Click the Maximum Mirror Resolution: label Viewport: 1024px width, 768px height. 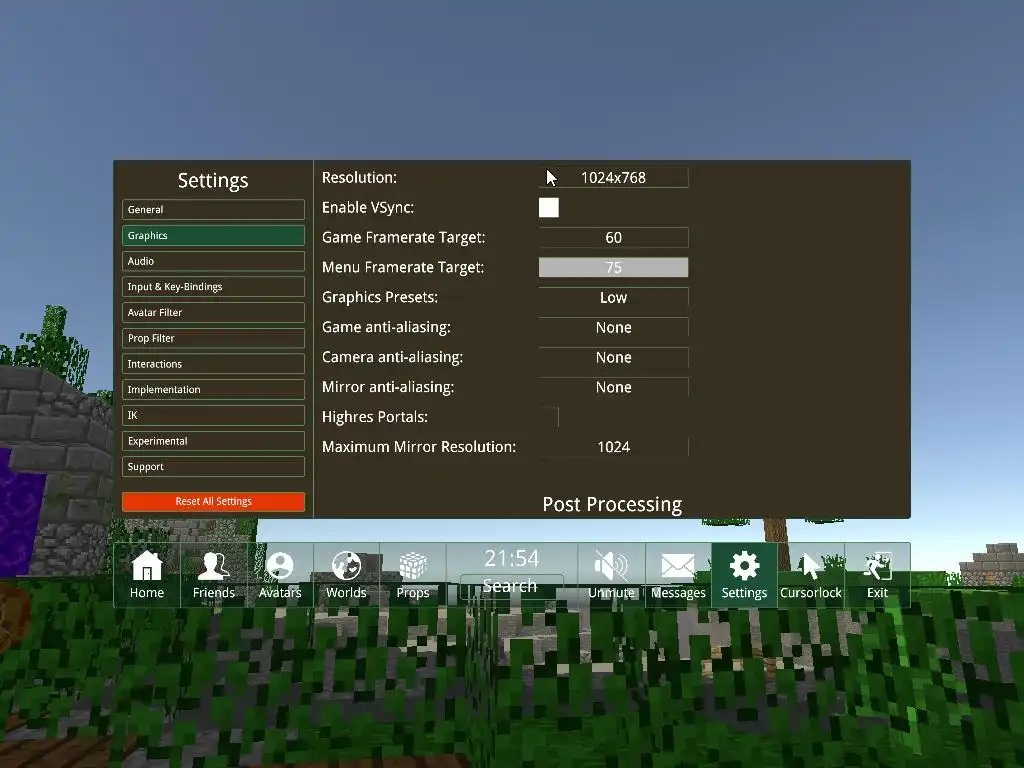(x=419, y=447)
